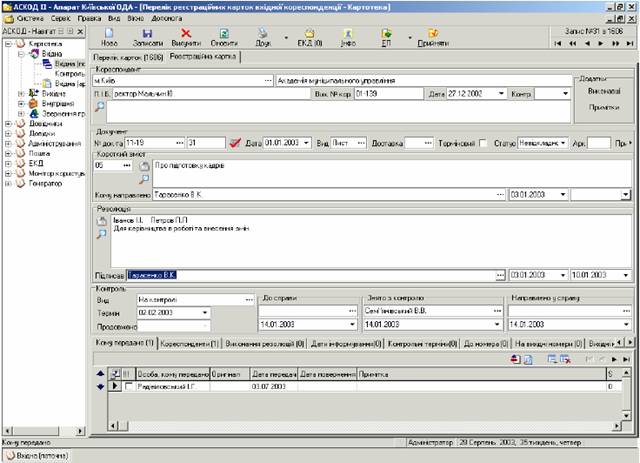This screenshot has height=463, width=640.
Task: Tick the checkbox in the Радзиєвський row
Action: pos(128,384)
